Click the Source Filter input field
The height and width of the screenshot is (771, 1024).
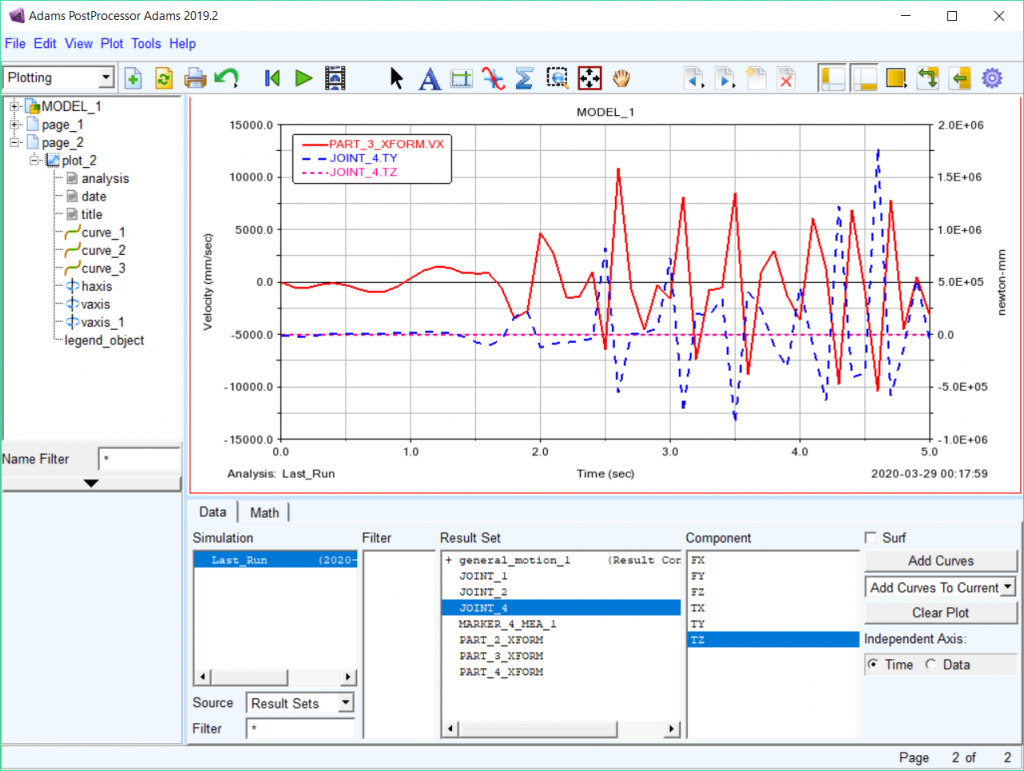click(x=300, y=728)
